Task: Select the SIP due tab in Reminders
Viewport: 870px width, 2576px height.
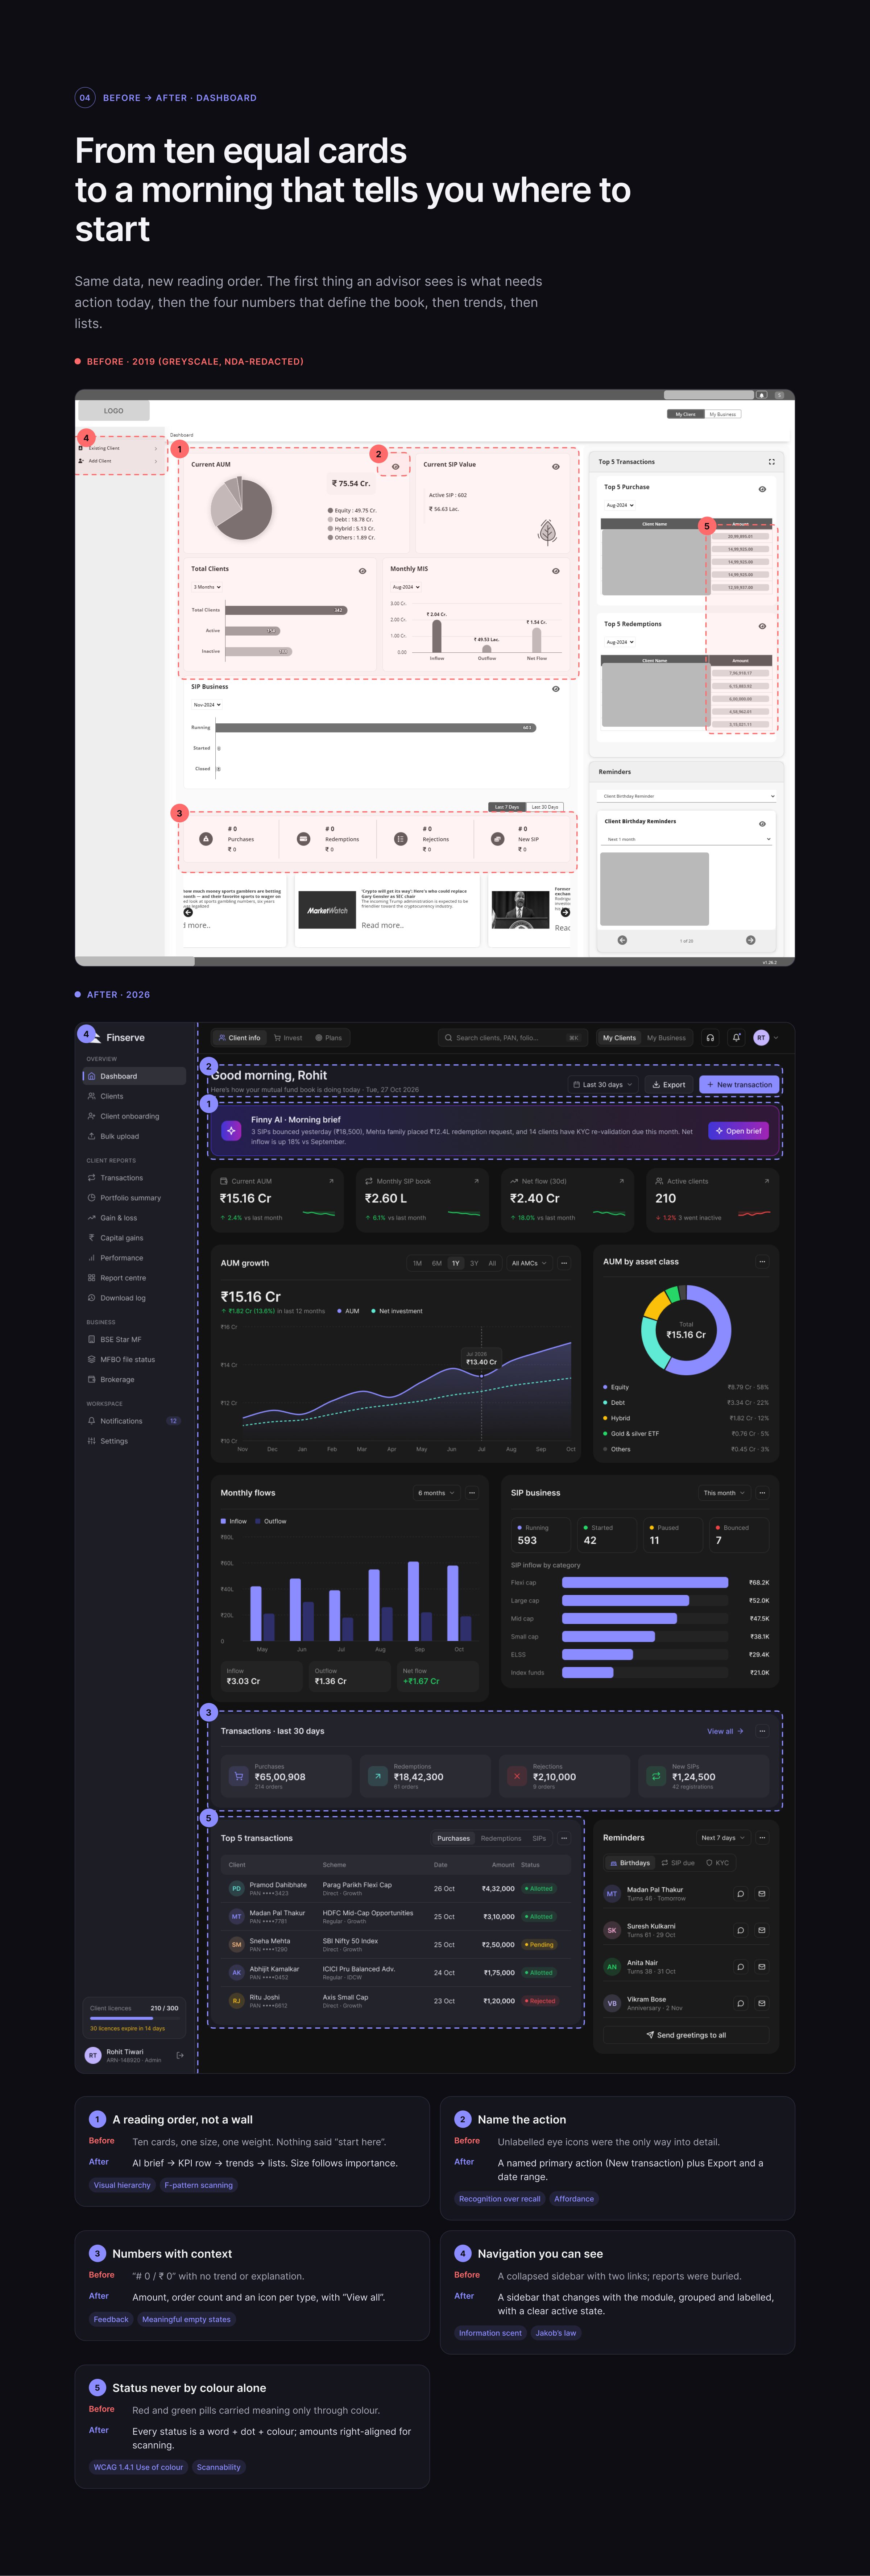Action: [678, 1863]
